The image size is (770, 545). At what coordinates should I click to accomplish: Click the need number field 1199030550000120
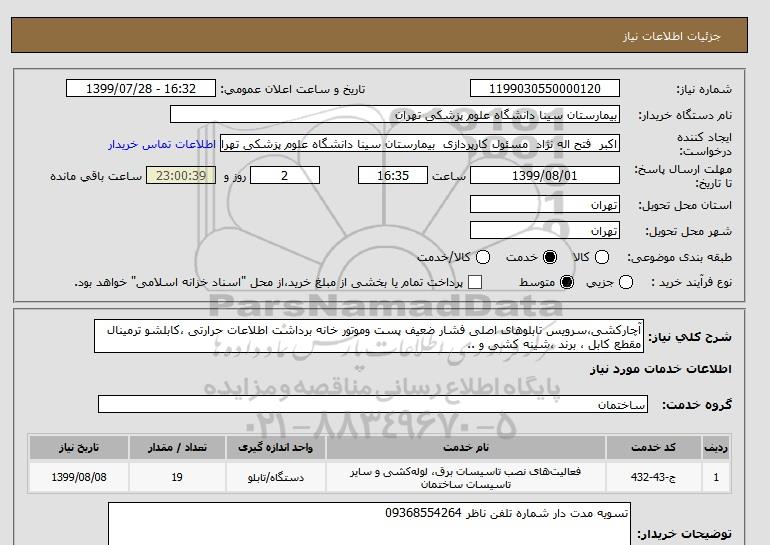tap(545, 89)
